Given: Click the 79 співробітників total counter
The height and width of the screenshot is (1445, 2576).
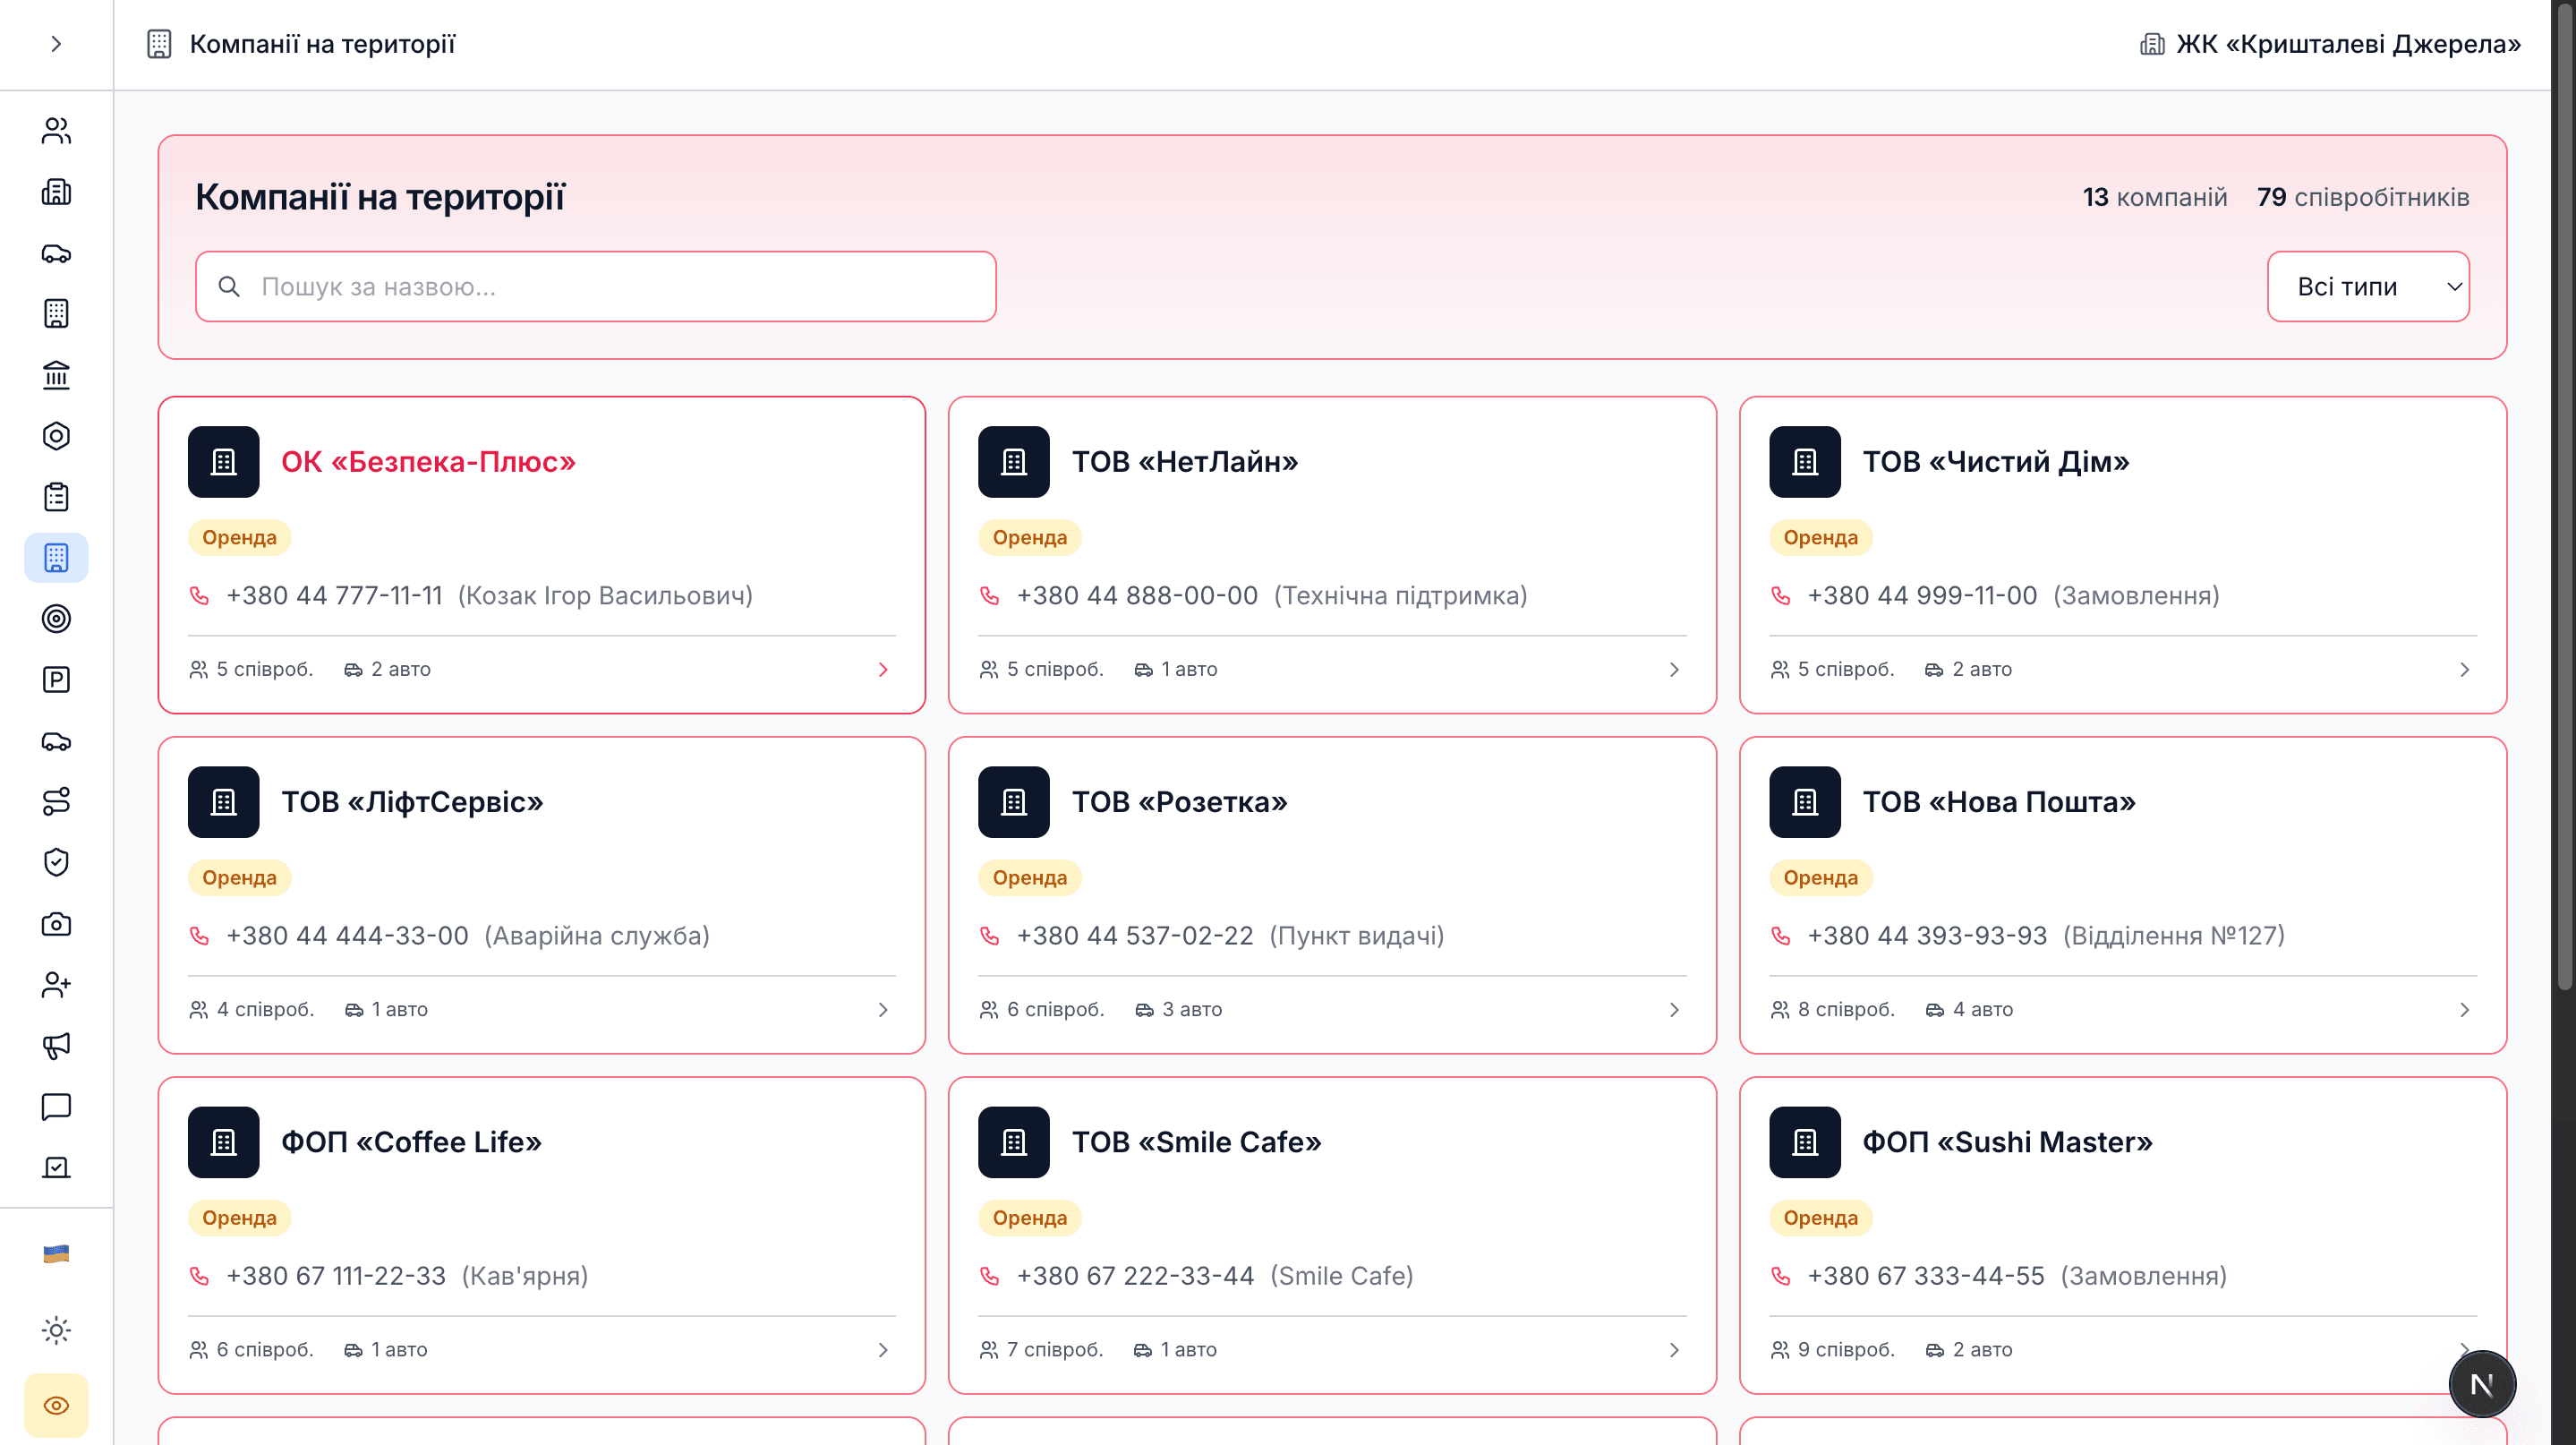Looking at the screenshot, I should tap(2363, 197).
